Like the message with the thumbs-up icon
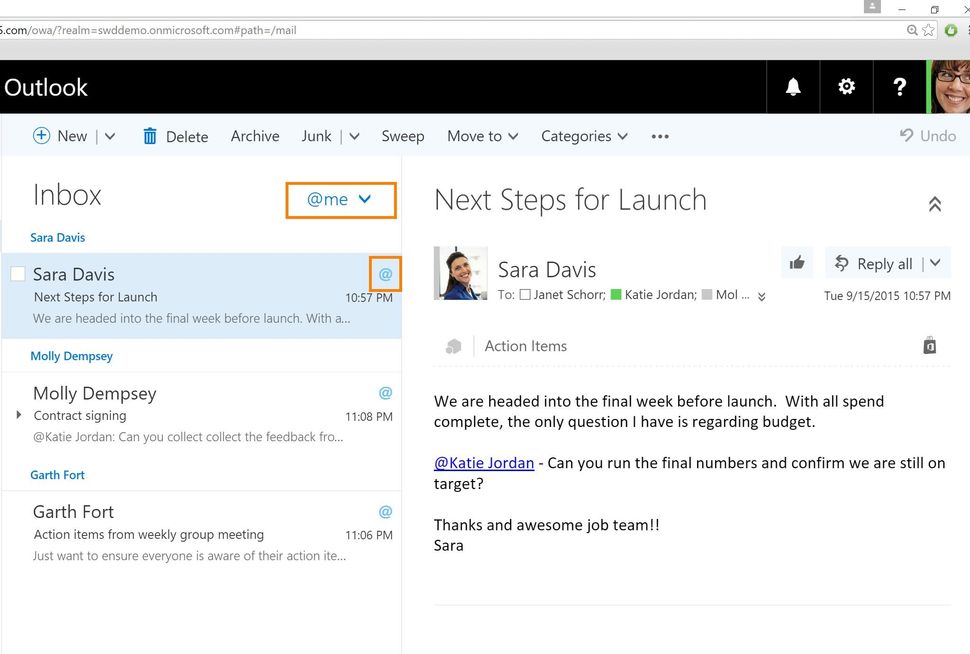970x654 pixels. coord(796,262)
